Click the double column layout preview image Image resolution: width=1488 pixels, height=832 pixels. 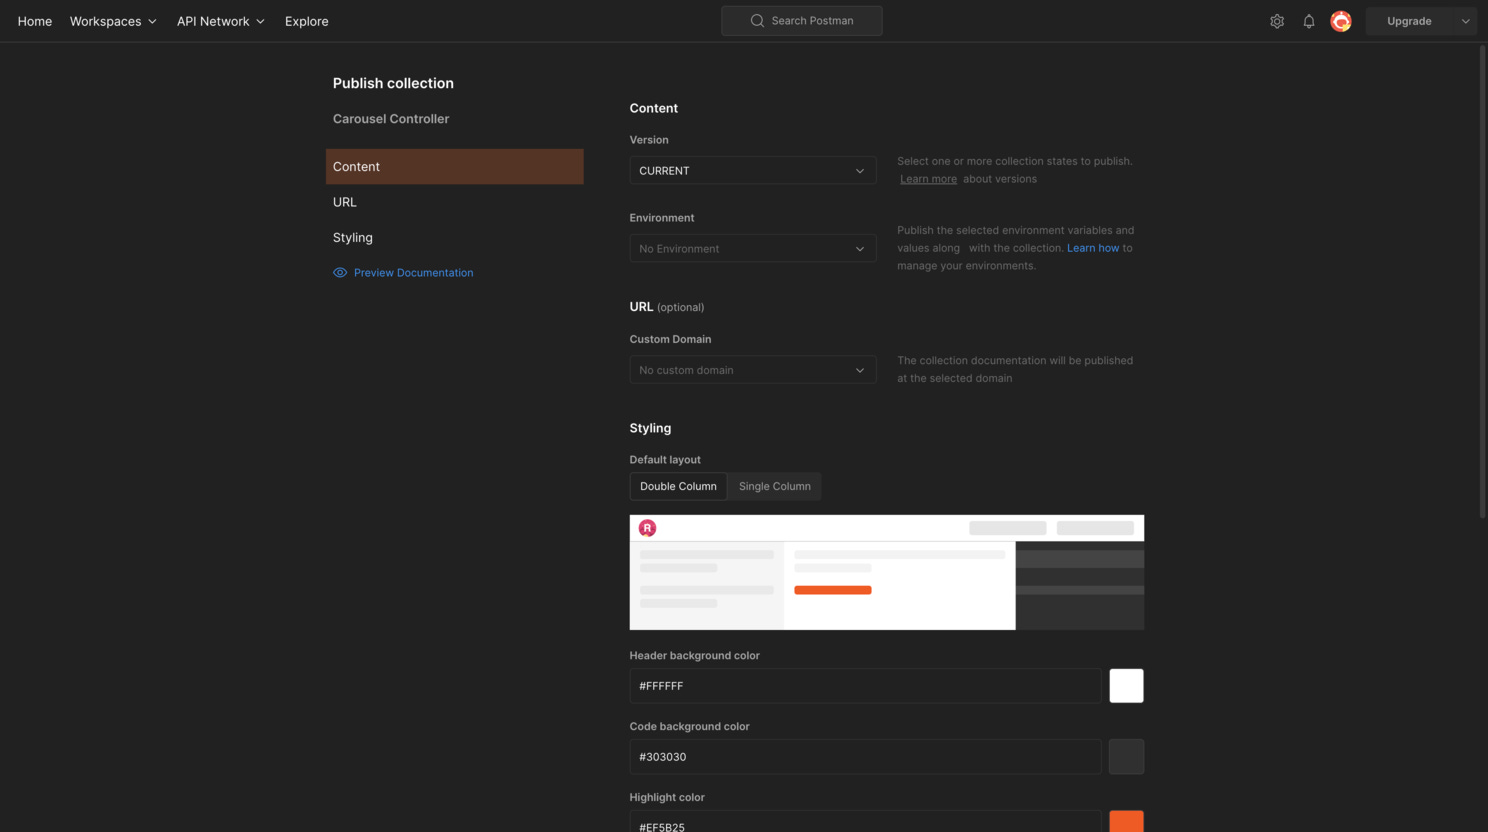(x=887, y=572)
